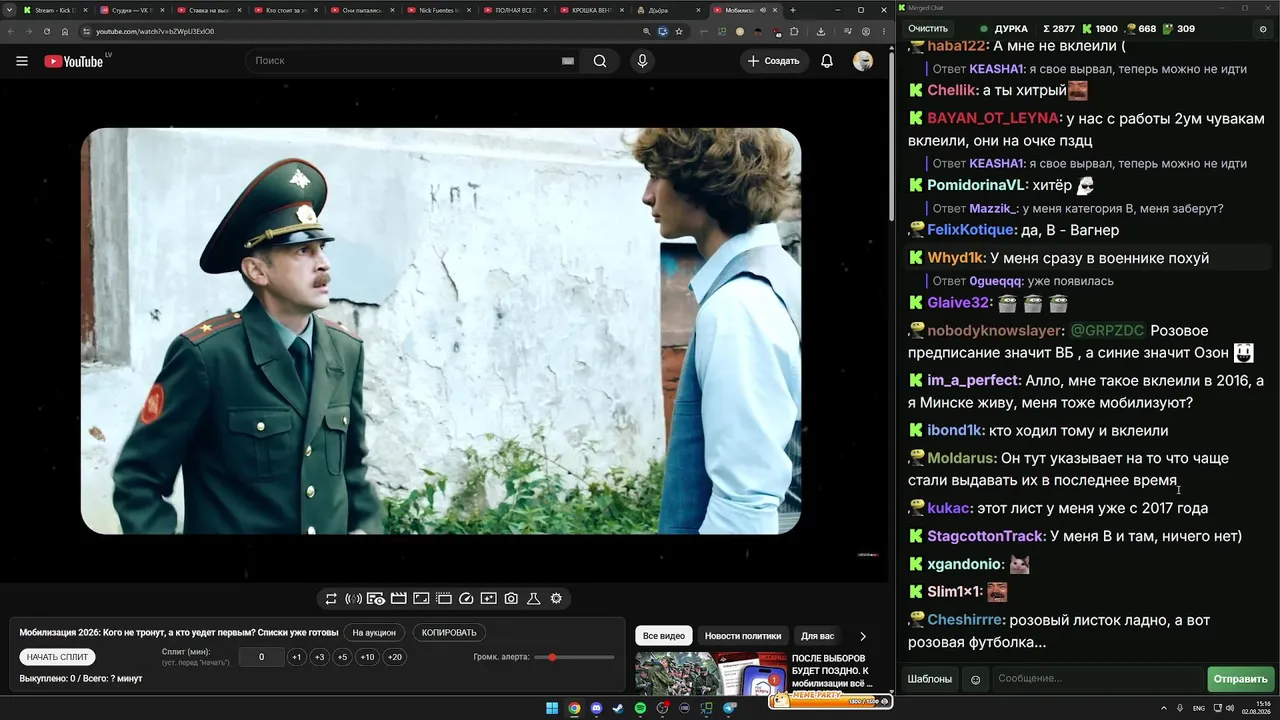Open the on-screen keyboard in the search box
The height and width of the screenshot is (720, 1280).
point(568,61)
